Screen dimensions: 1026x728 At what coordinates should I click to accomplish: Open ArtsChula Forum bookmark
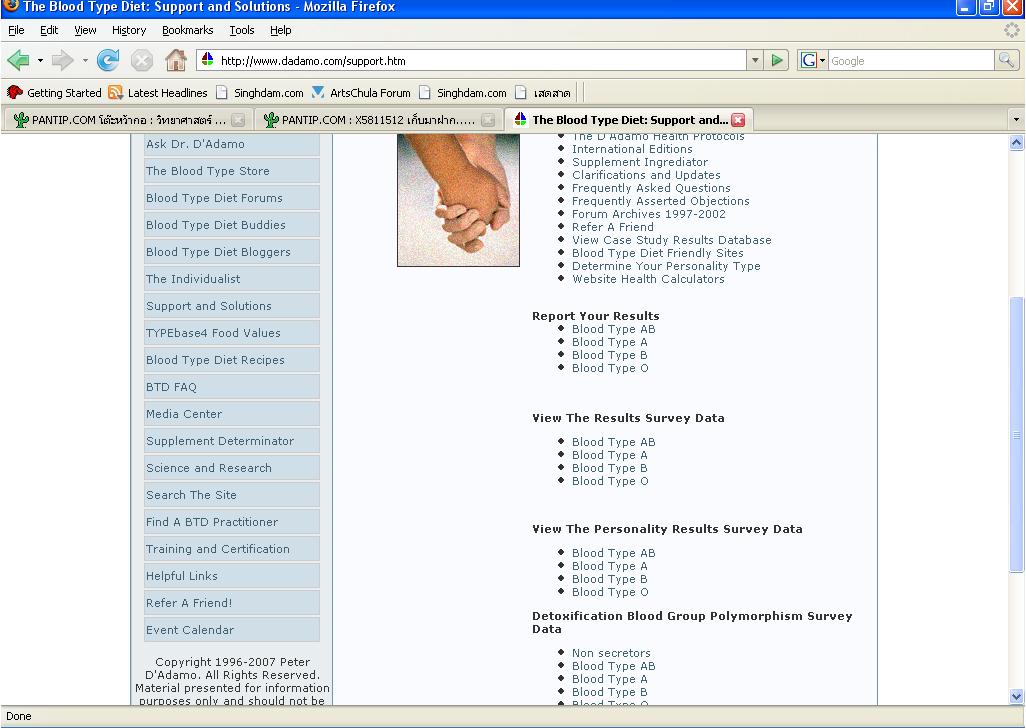361,93
